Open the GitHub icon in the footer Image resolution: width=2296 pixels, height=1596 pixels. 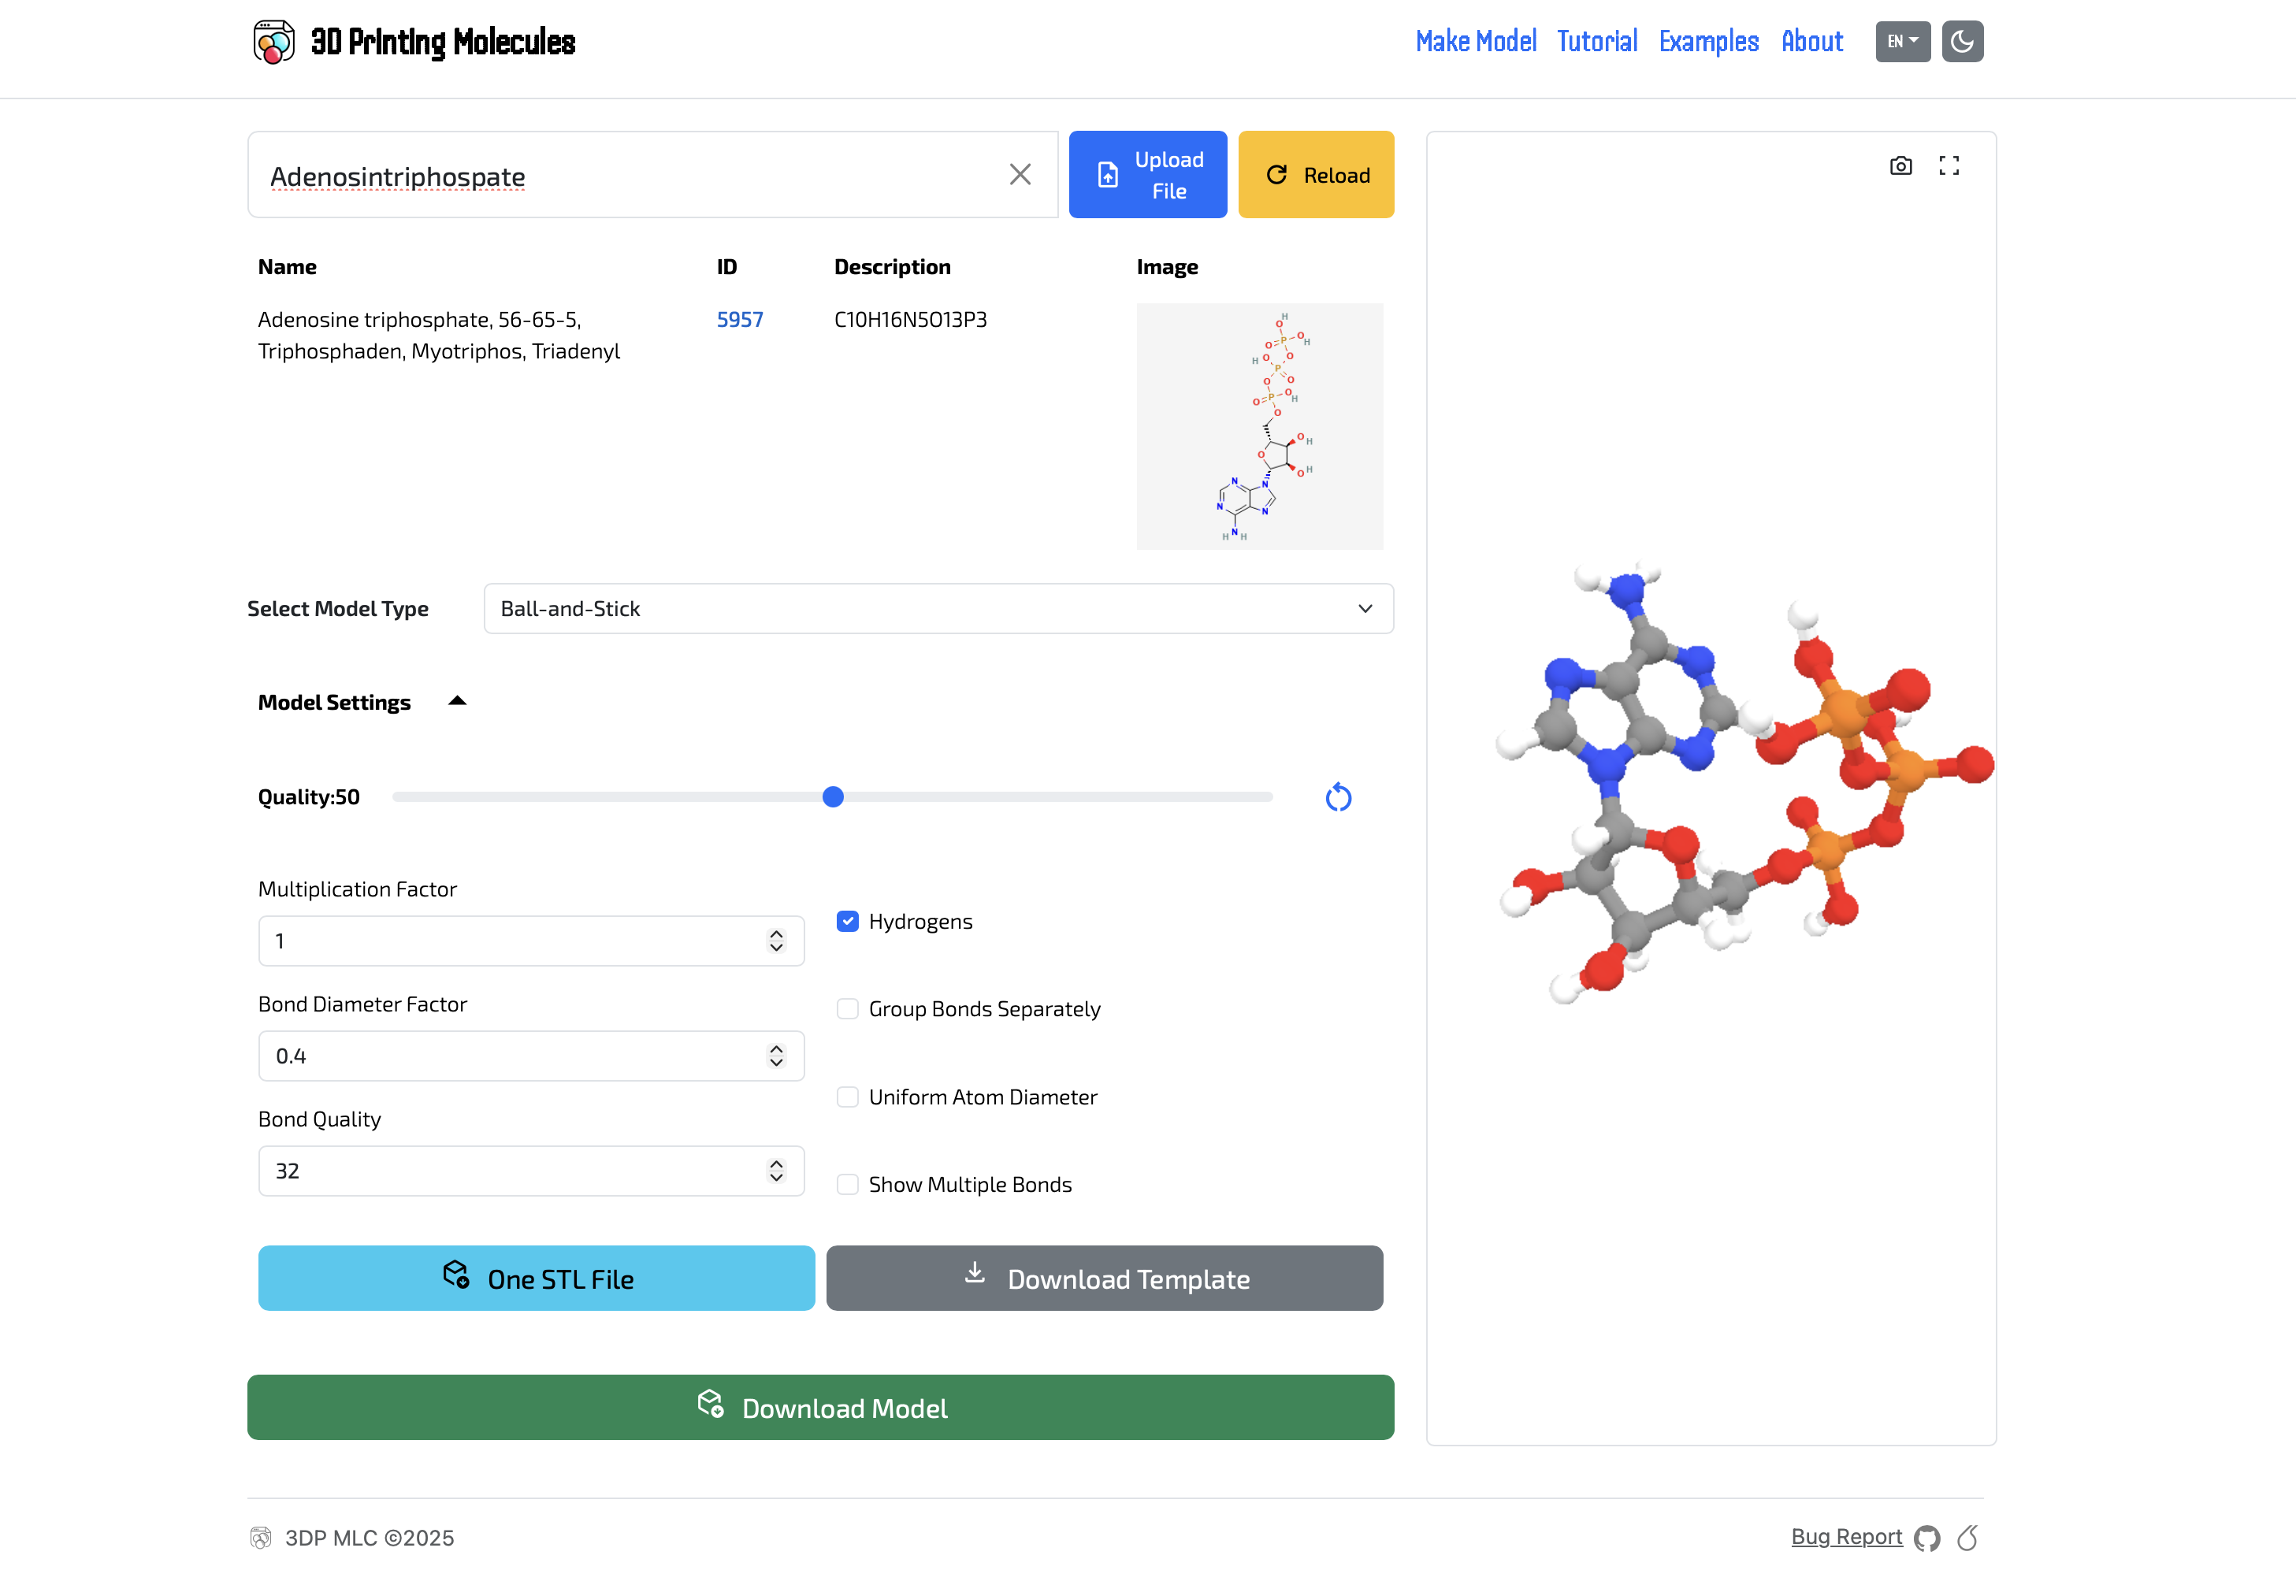click(x=1927, y=1538)
